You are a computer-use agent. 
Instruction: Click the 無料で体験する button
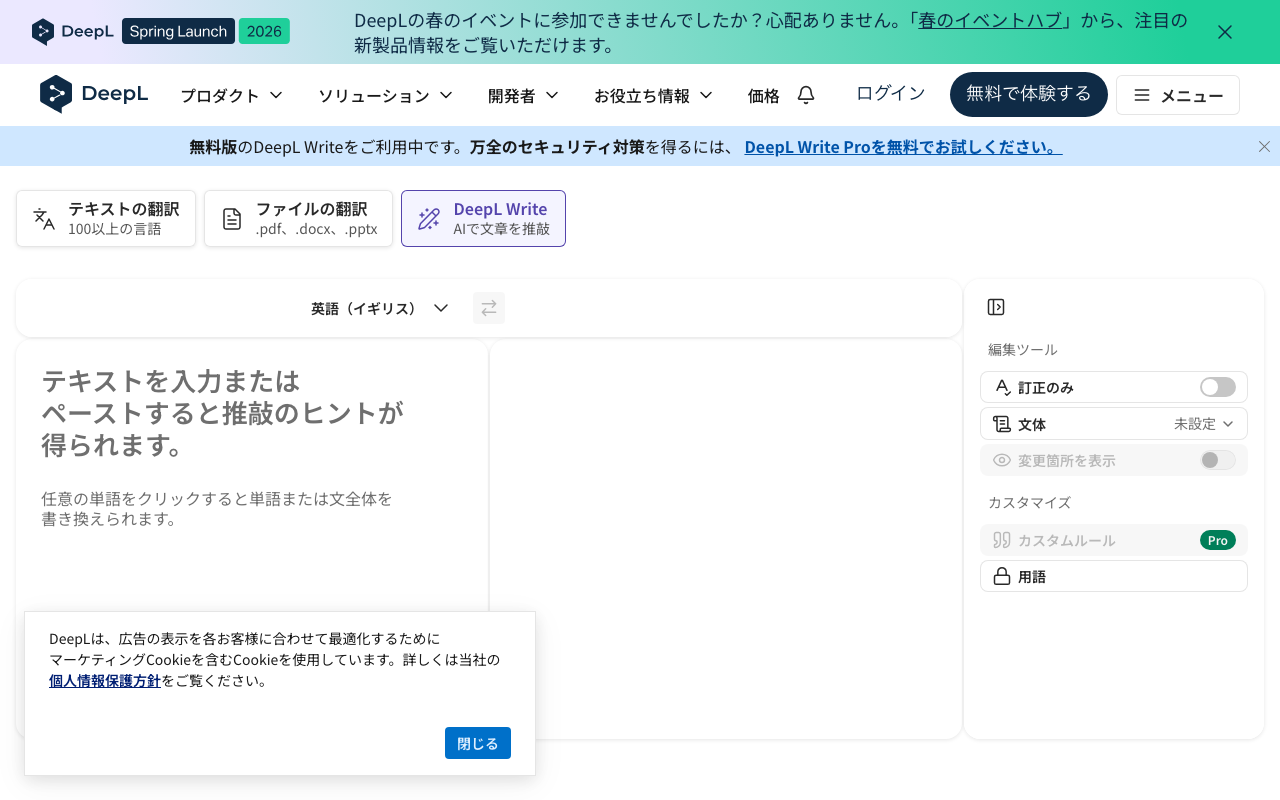[1029, 94]
